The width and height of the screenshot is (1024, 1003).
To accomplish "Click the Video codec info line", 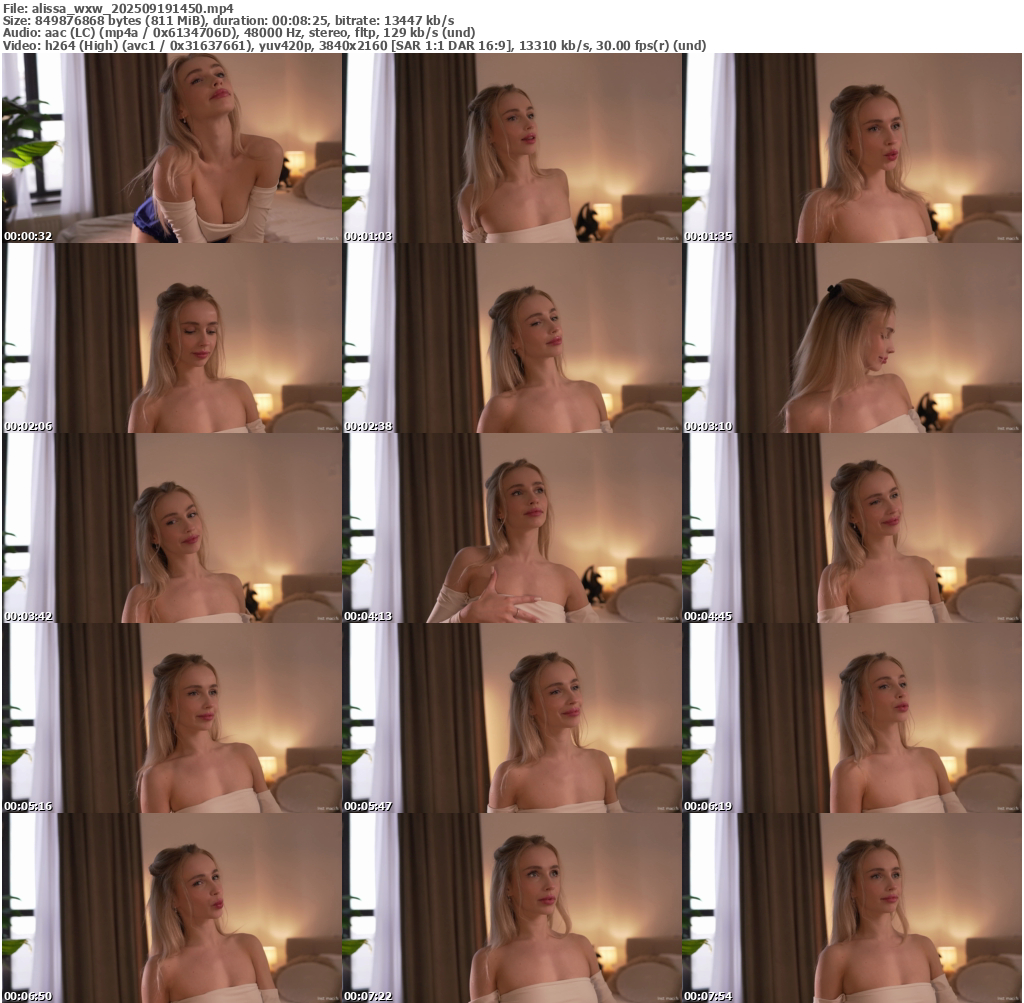I will click(355, 45).
